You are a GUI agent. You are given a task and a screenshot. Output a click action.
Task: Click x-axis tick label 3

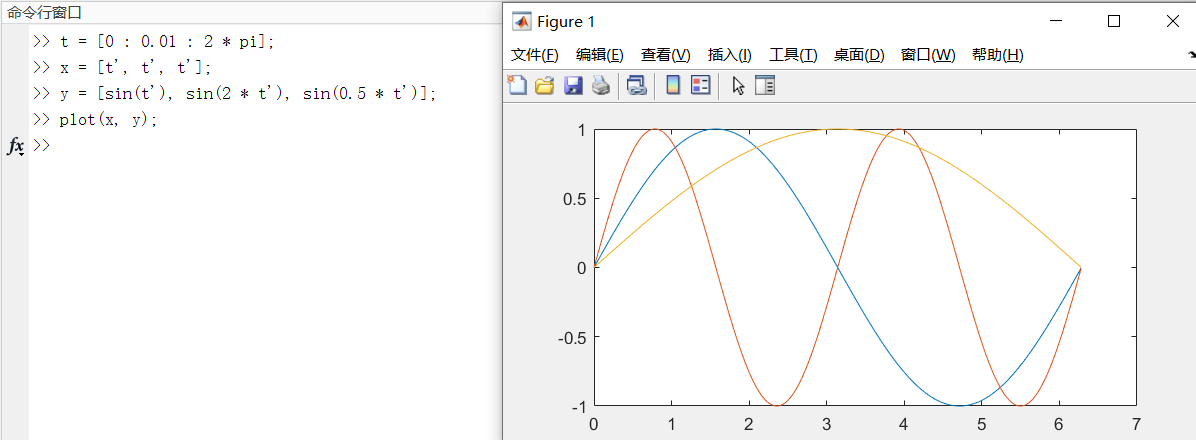(x=826, y=423)
